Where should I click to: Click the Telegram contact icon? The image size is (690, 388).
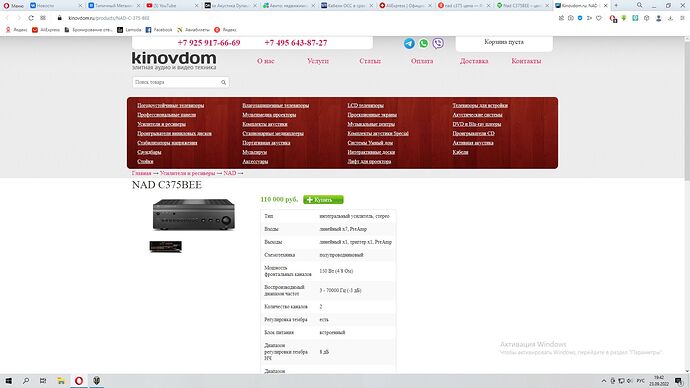(x=409, y=43)
